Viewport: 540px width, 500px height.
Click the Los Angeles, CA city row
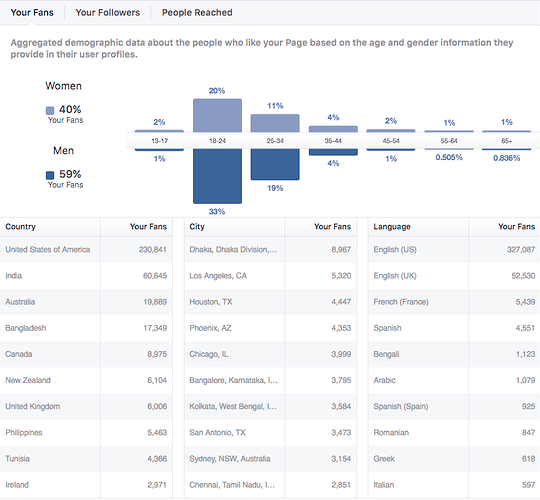[x=270, y=276]
